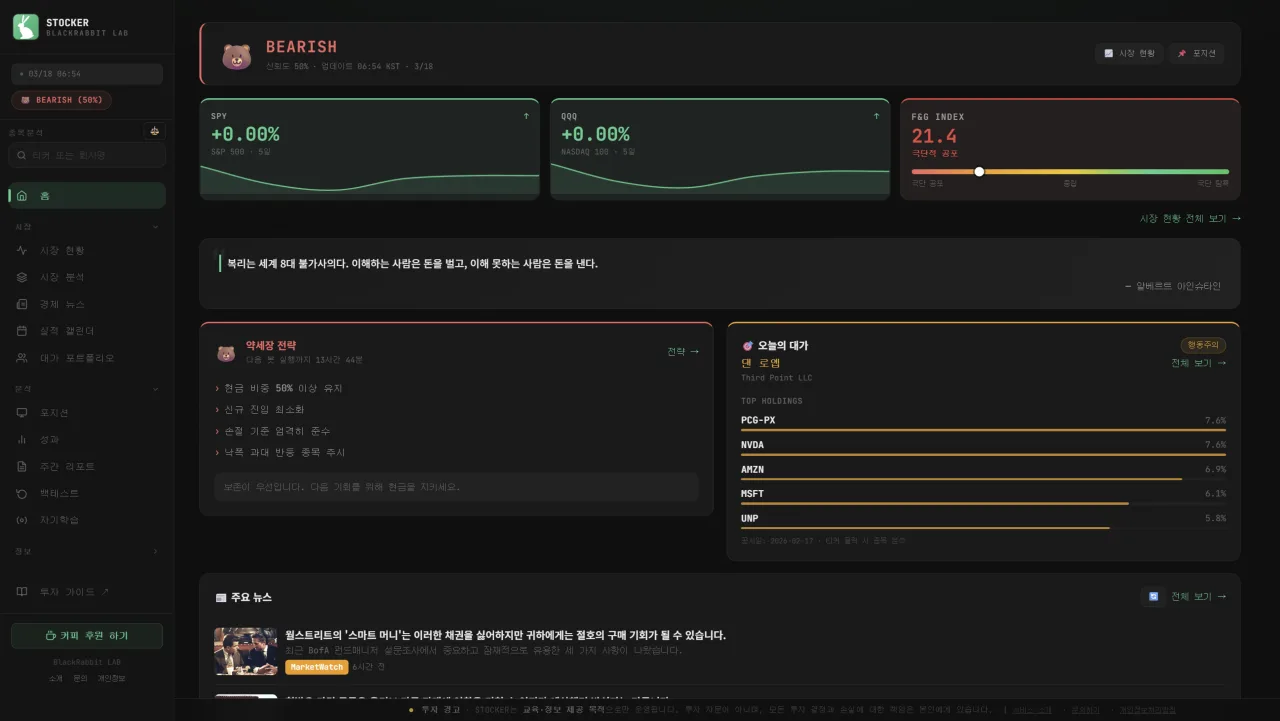The image size is (1280, 721).
Task: Open the 투자 가이드 menu entry
Action: 60,591
